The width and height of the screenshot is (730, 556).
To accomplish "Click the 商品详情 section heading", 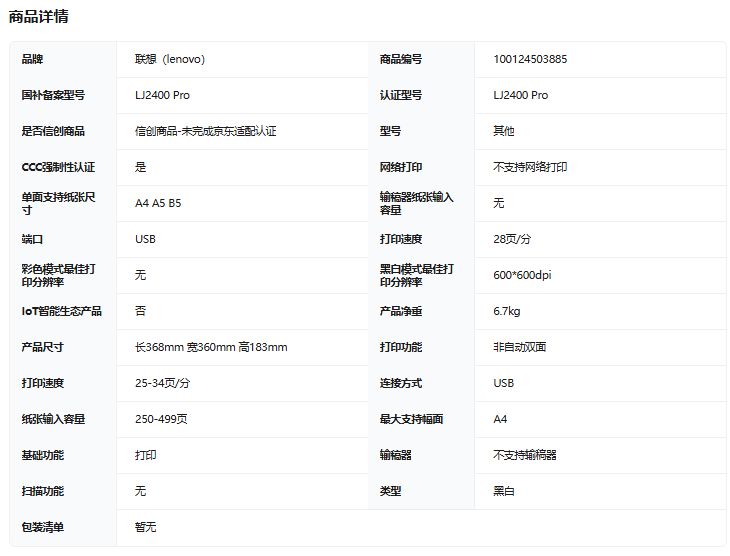I will (x=39, y=17).
